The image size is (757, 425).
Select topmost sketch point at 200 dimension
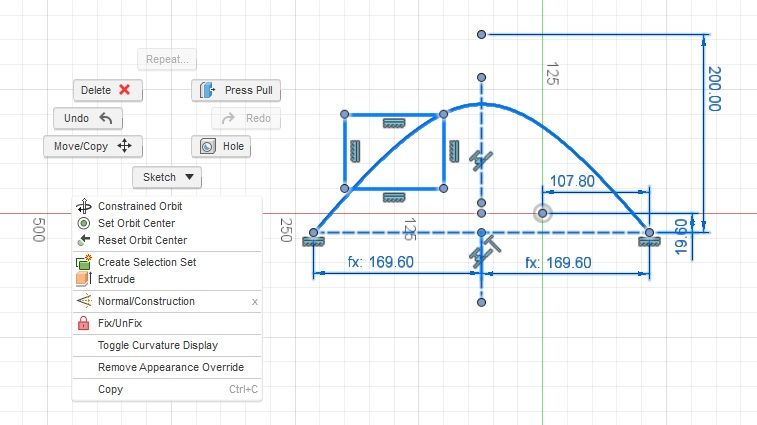(481, 34)
